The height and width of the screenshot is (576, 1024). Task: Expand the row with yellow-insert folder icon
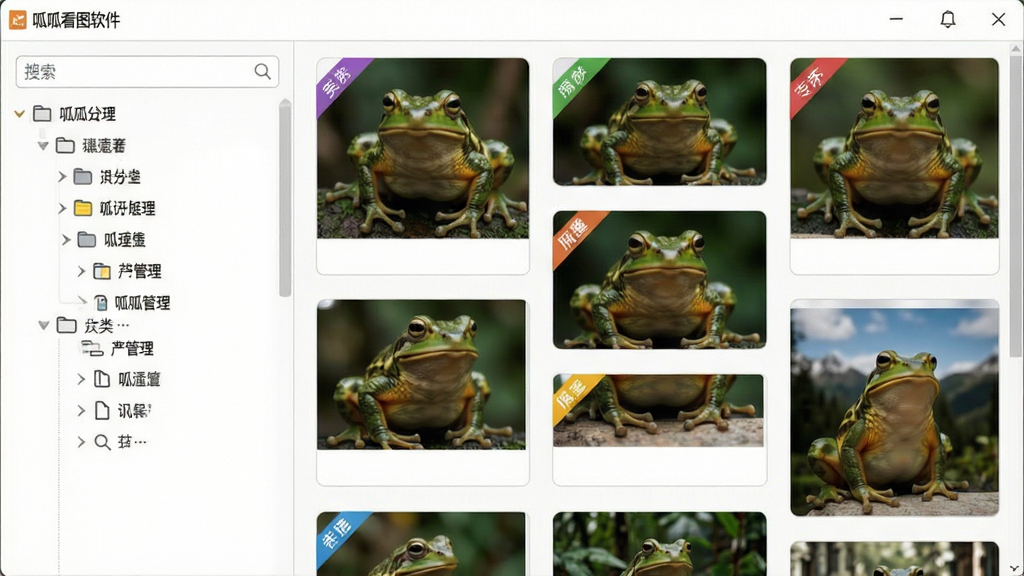[x=81, y=271]
